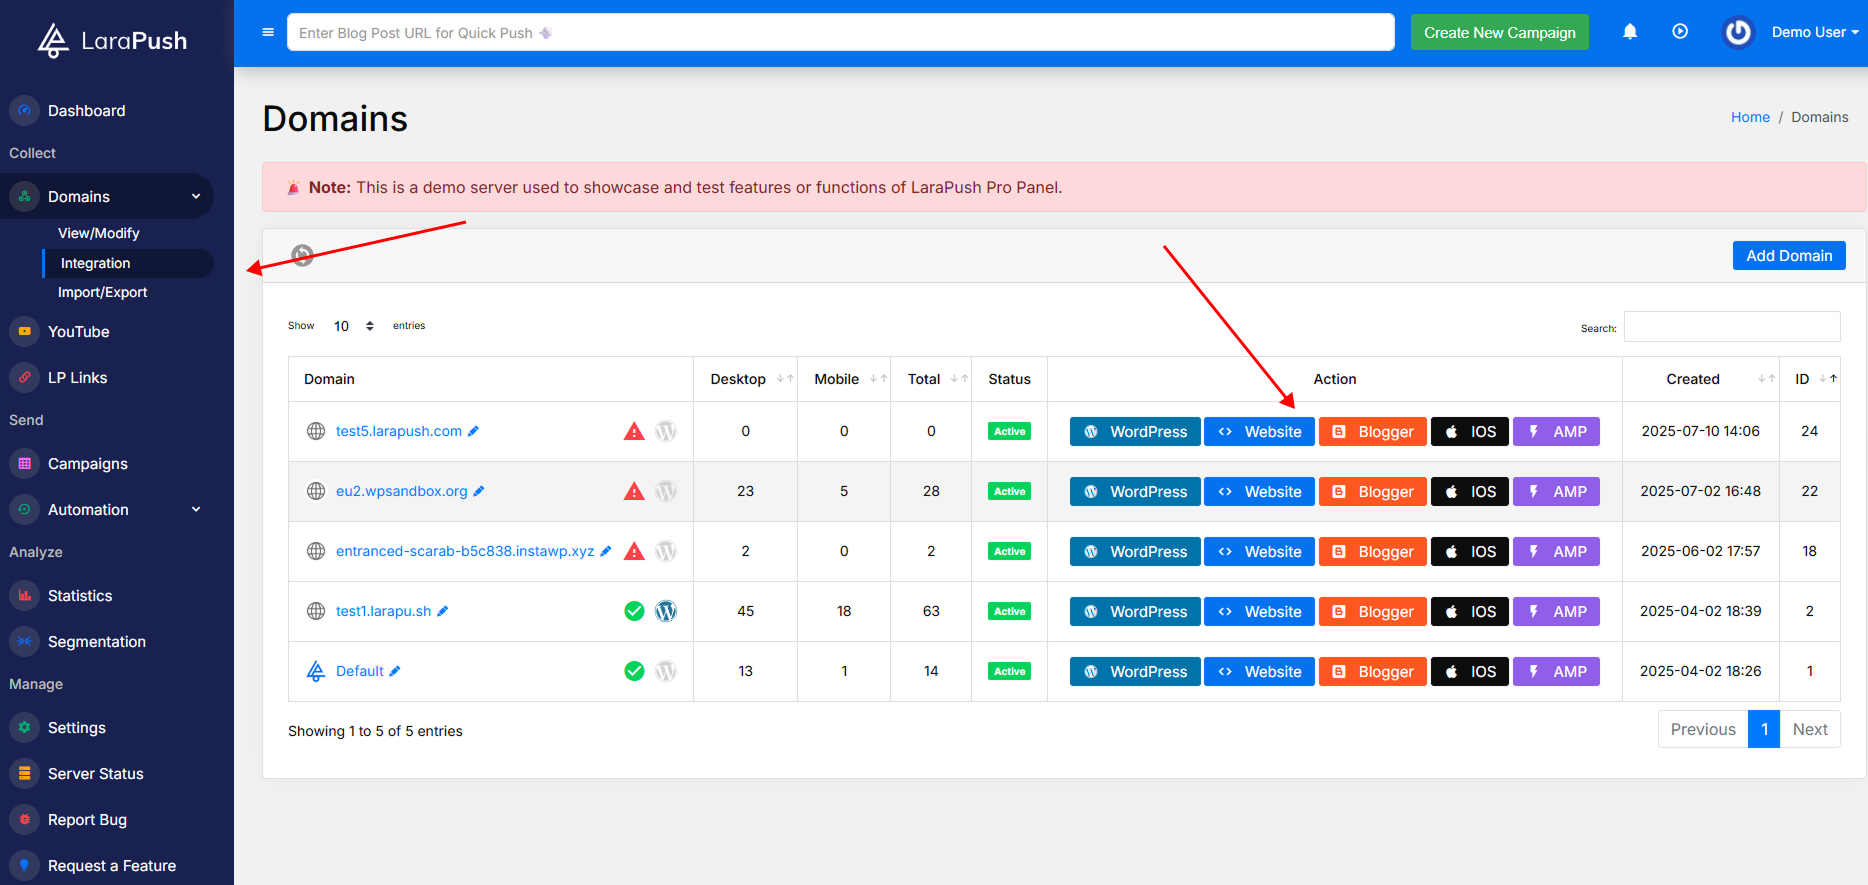The width and height of the screenshot is (1868, 885).
Task: Click edit pencil next to Default domain
Action: coord(395,671)
